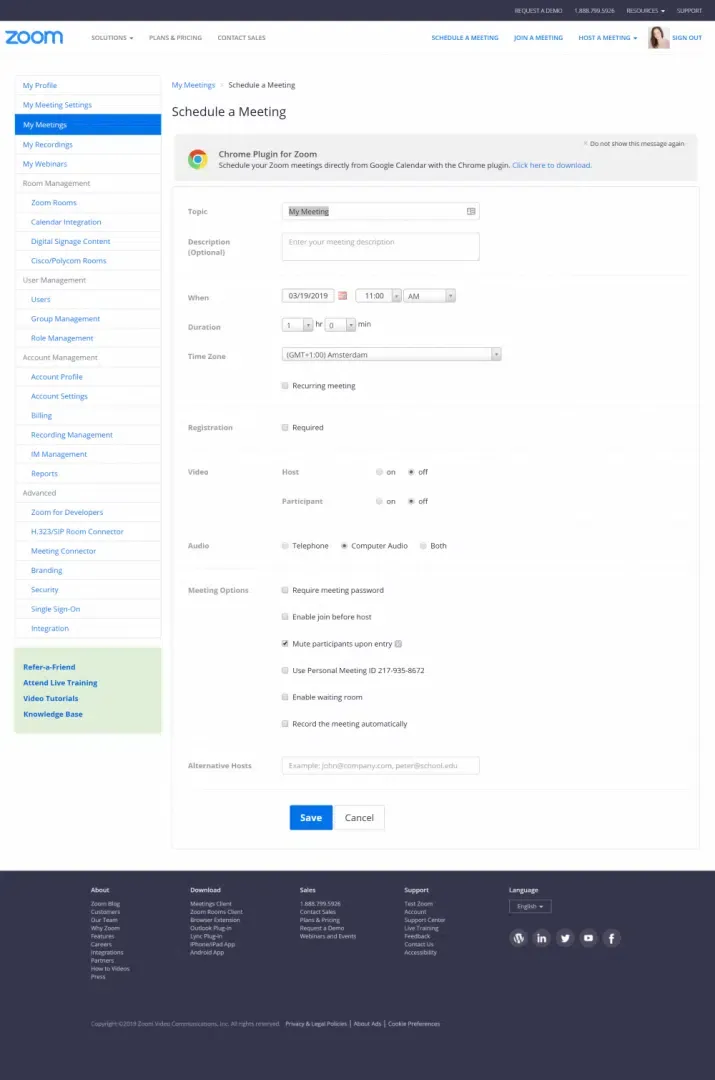Turn host video on
715x1080 pixels.
point(379,472)
